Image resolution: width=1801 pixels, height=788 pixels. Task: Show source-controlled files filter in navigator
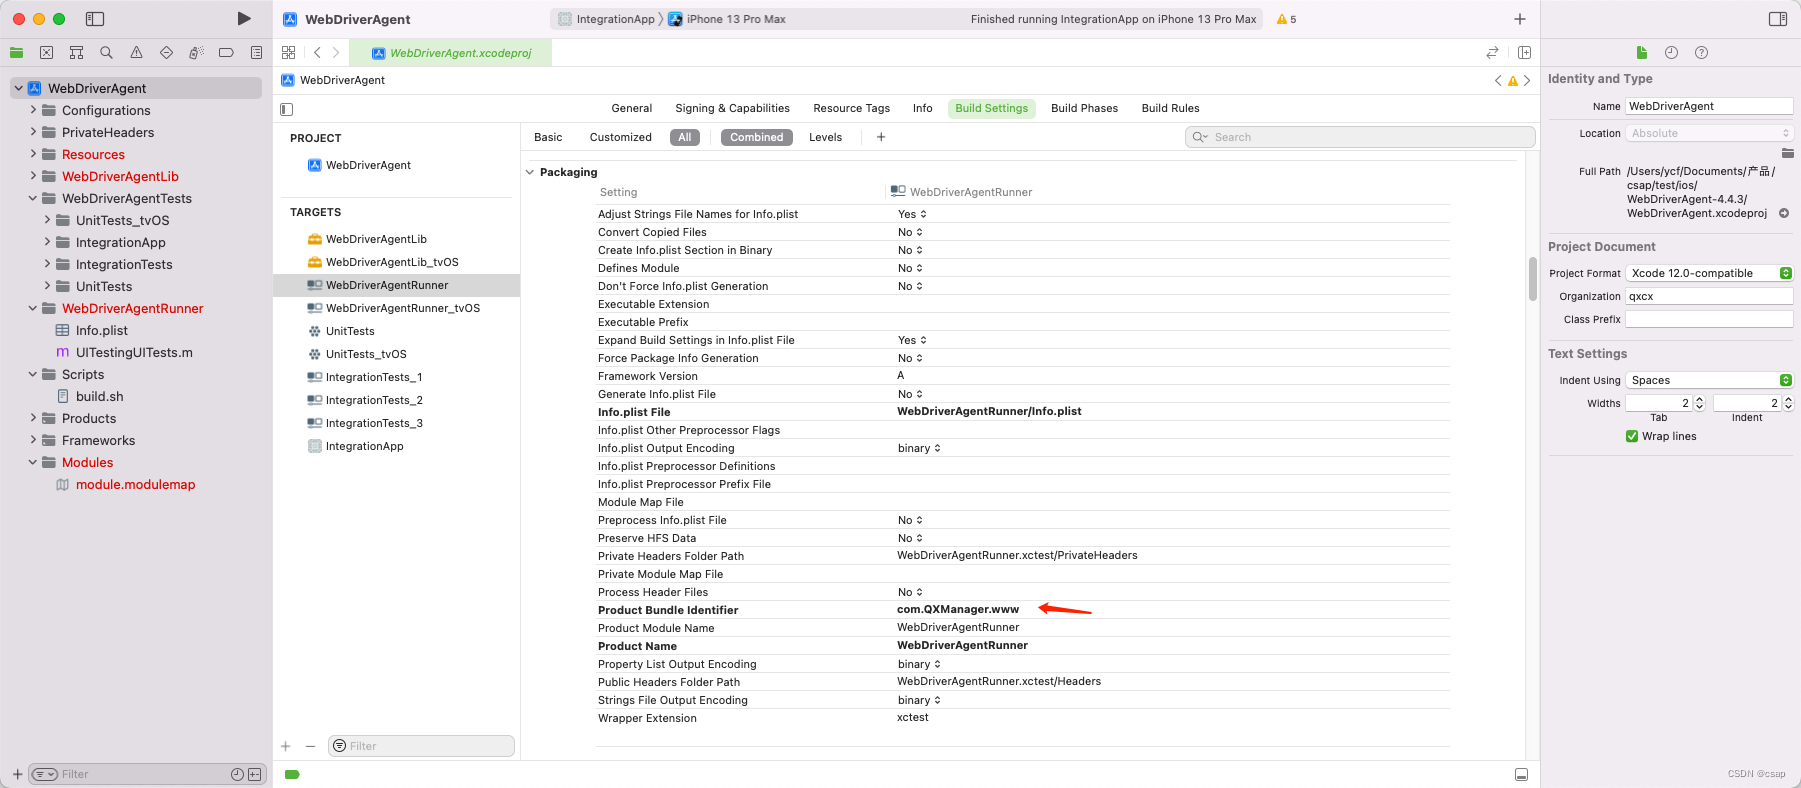coord(254,774)
